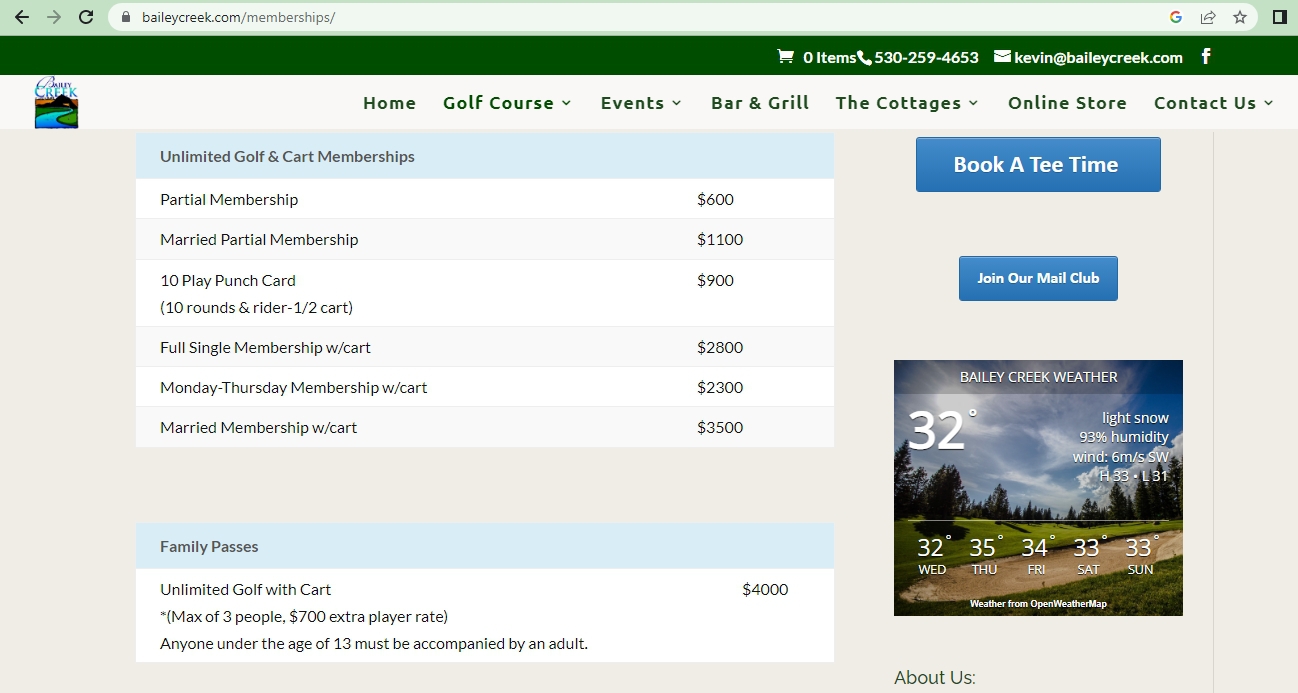Image resolution: width=1298 pixels, height=693 pixels.
Task: Click the envelope email icon
Action: point(1002,57)
